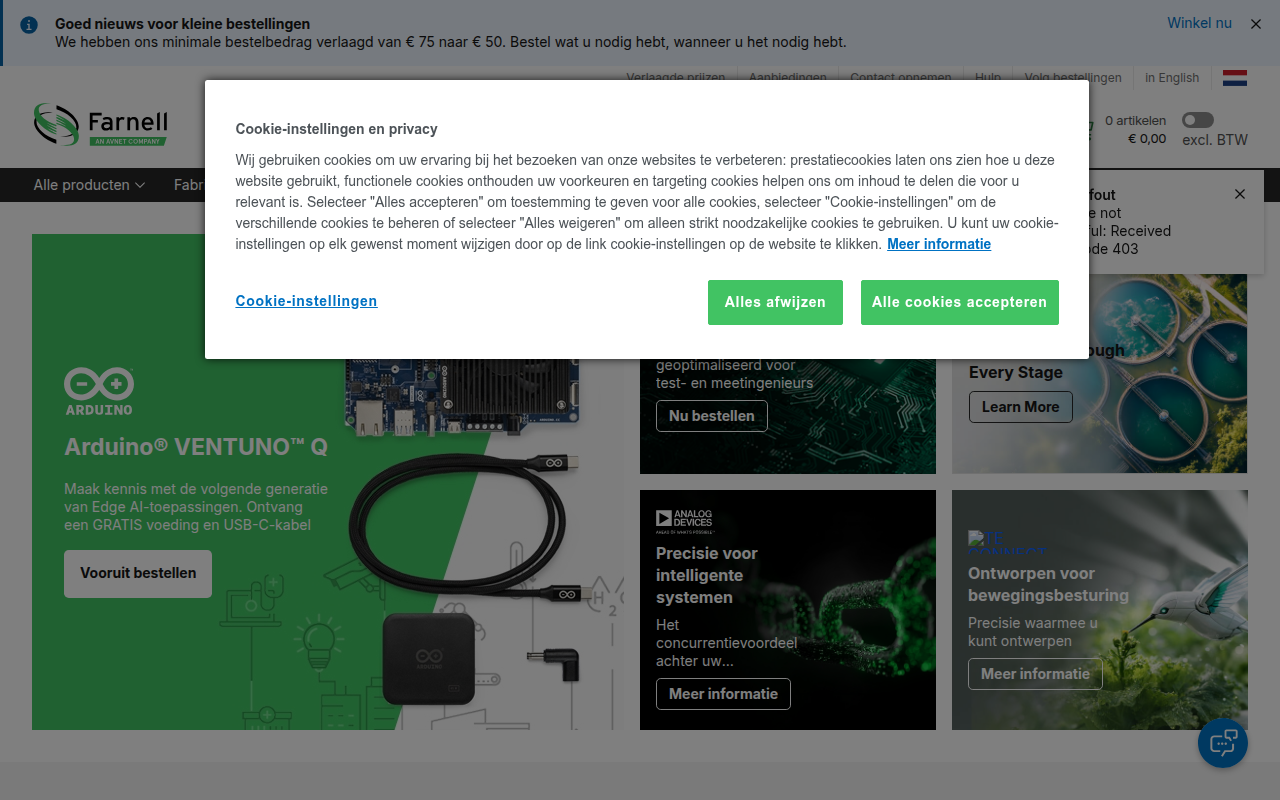Click the Learn More button
The width and height of the screenshot is (1280, 800).
click(x=1020, y=407)
